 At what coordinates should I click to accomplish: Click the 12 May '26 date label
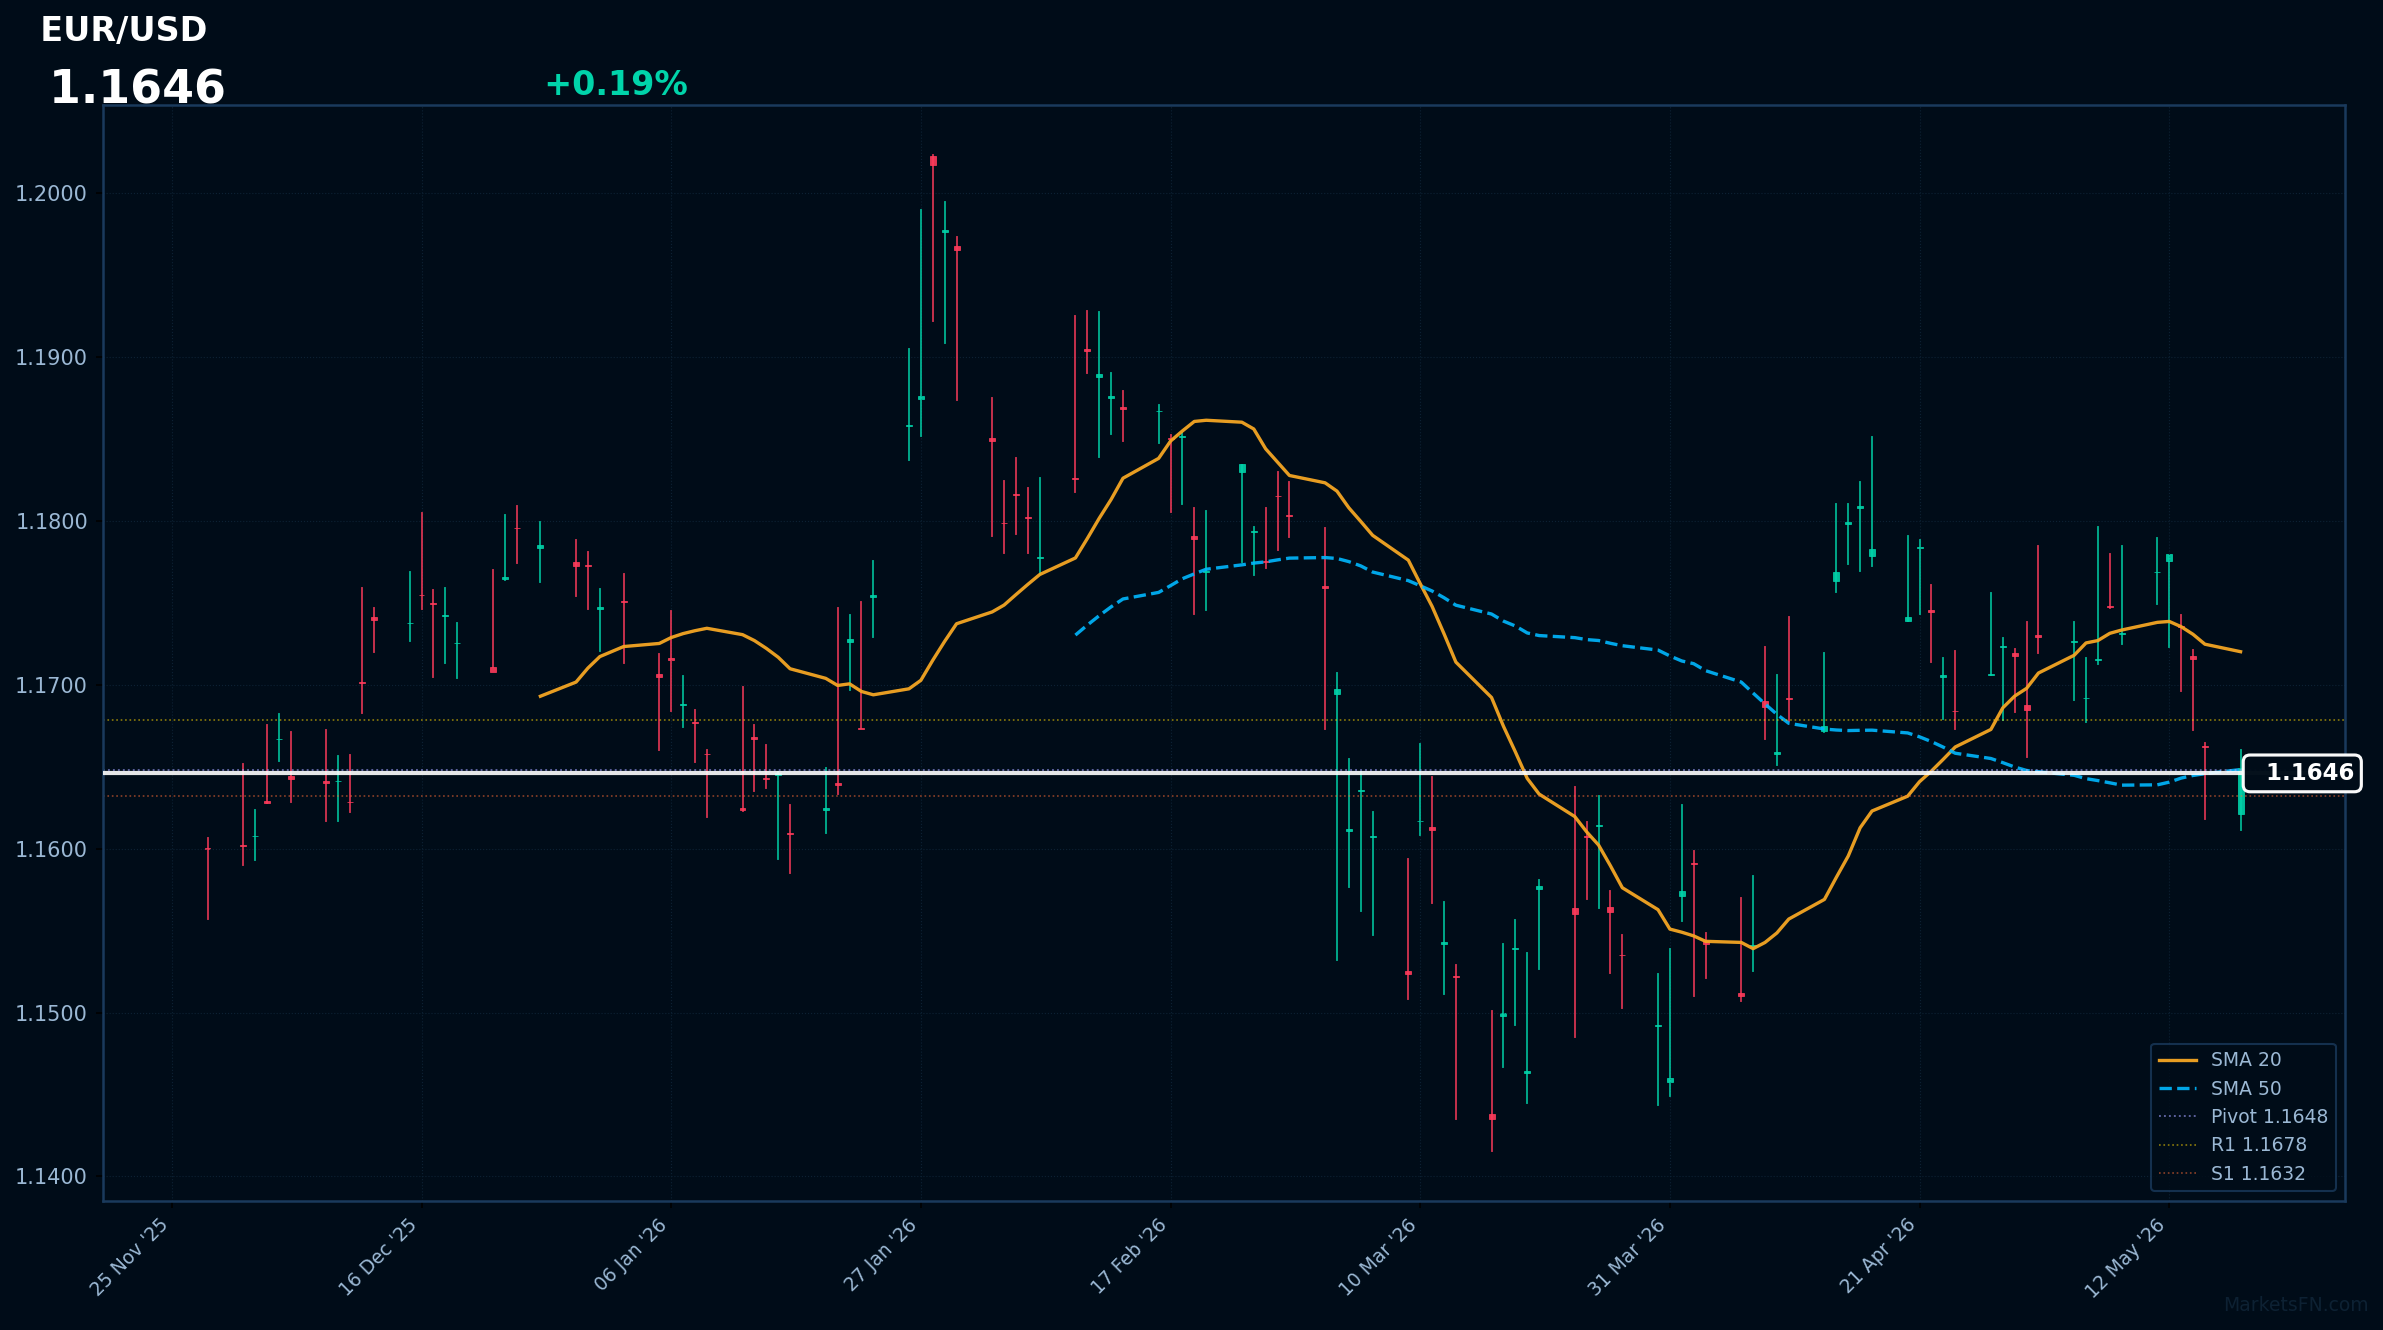coord(2125,1258)
